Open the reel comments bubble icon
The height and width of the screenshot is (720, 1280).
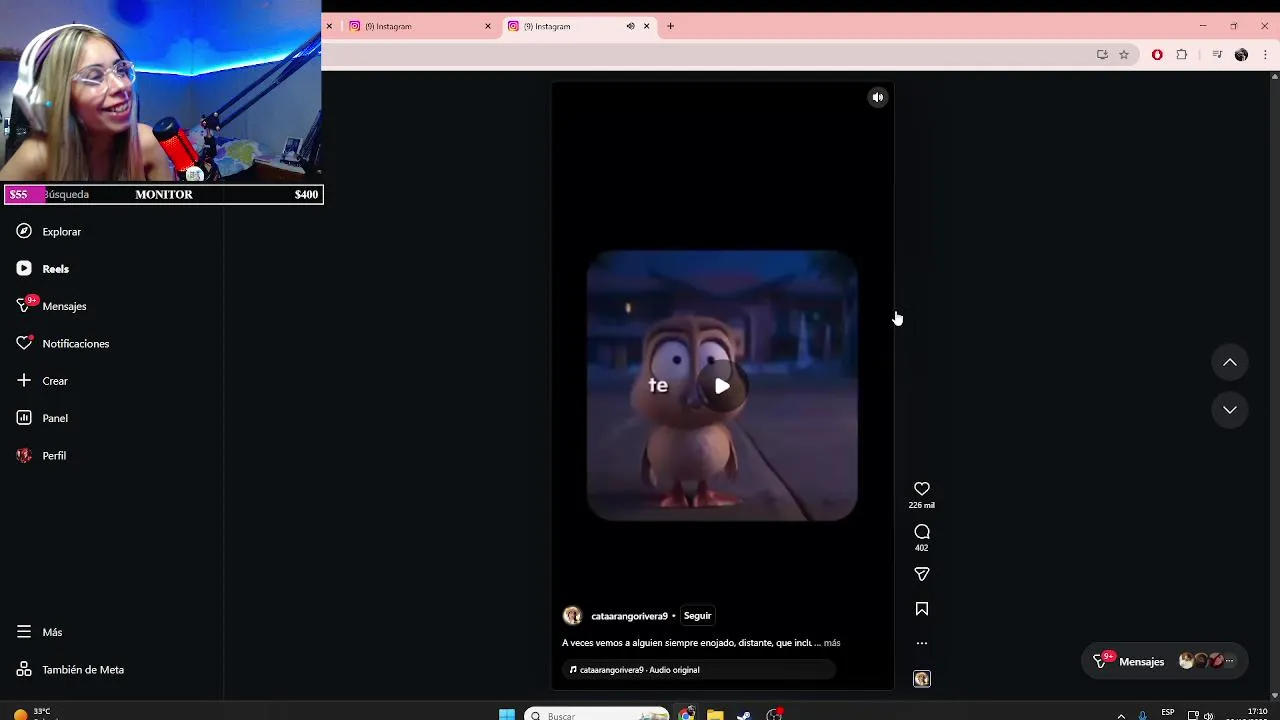(922, 532)
